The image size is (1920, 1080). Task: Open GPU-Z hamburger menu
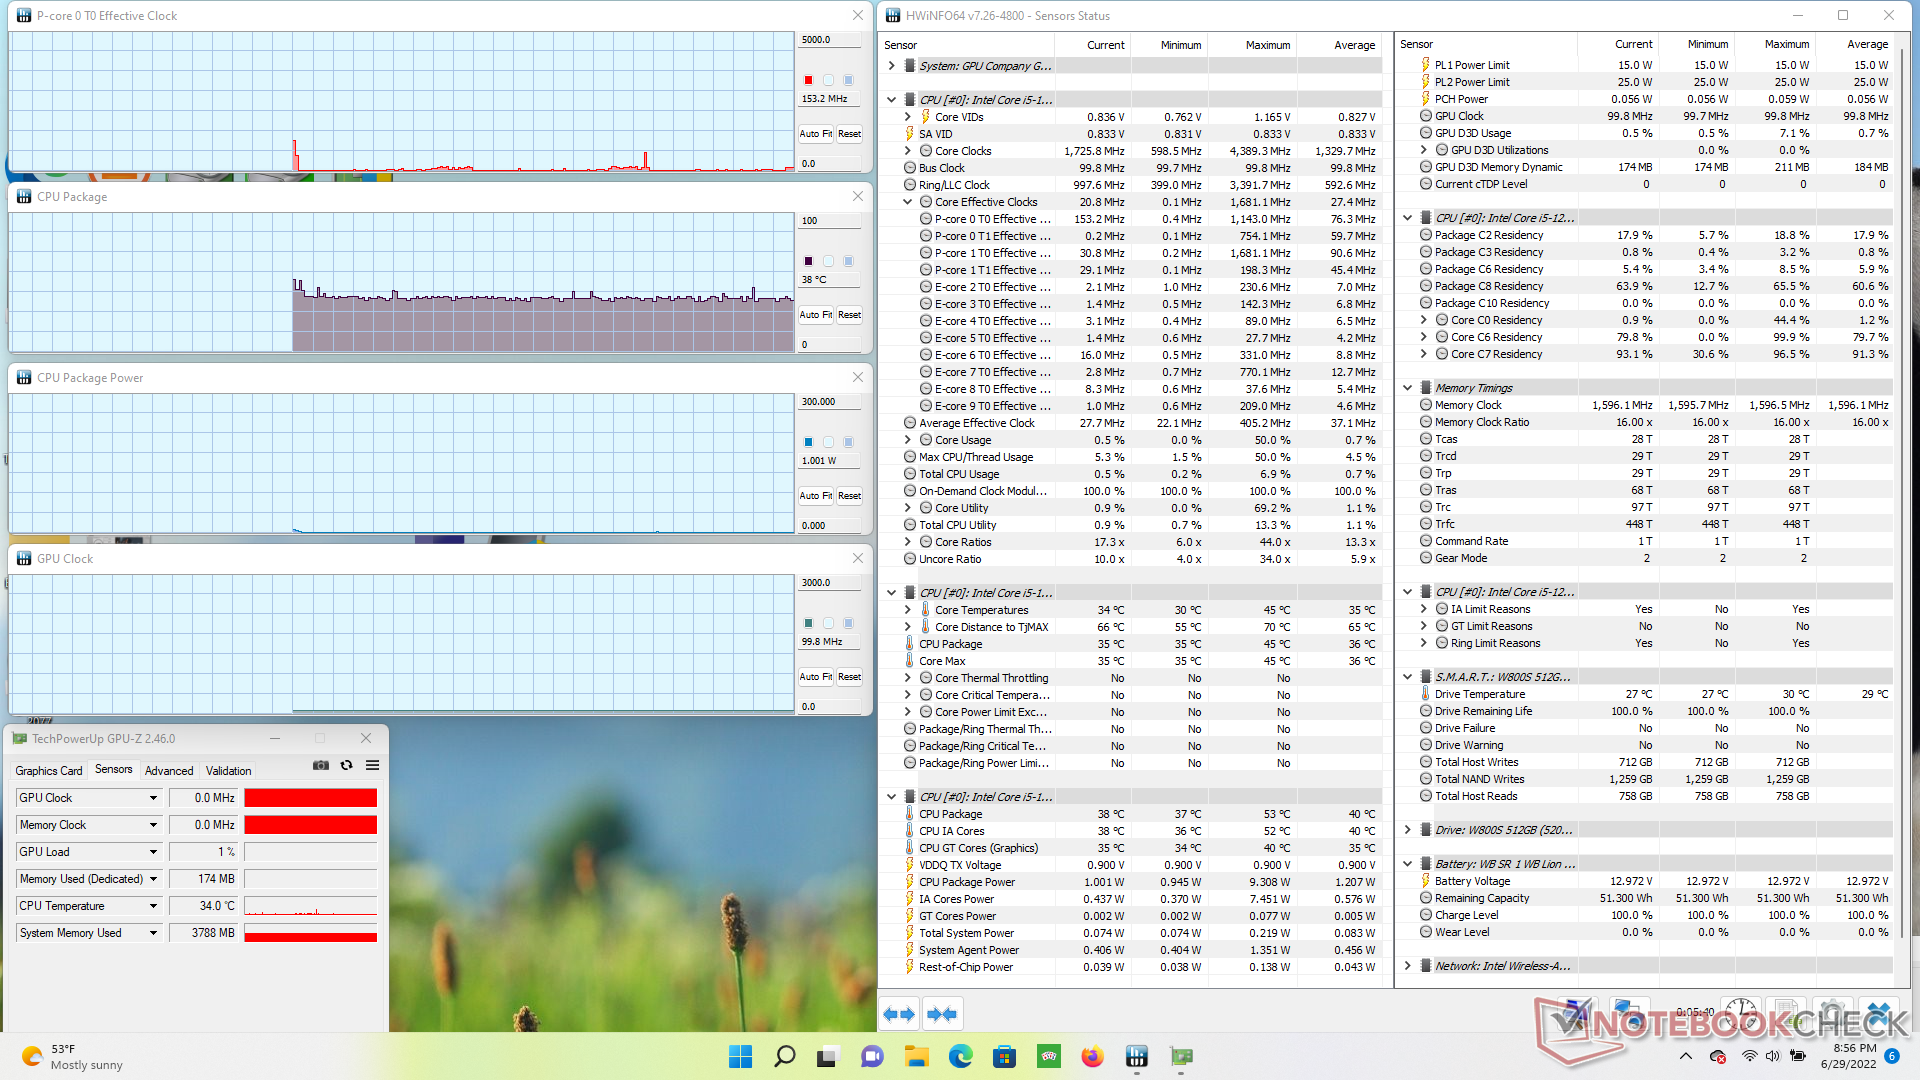coord(372,765)
